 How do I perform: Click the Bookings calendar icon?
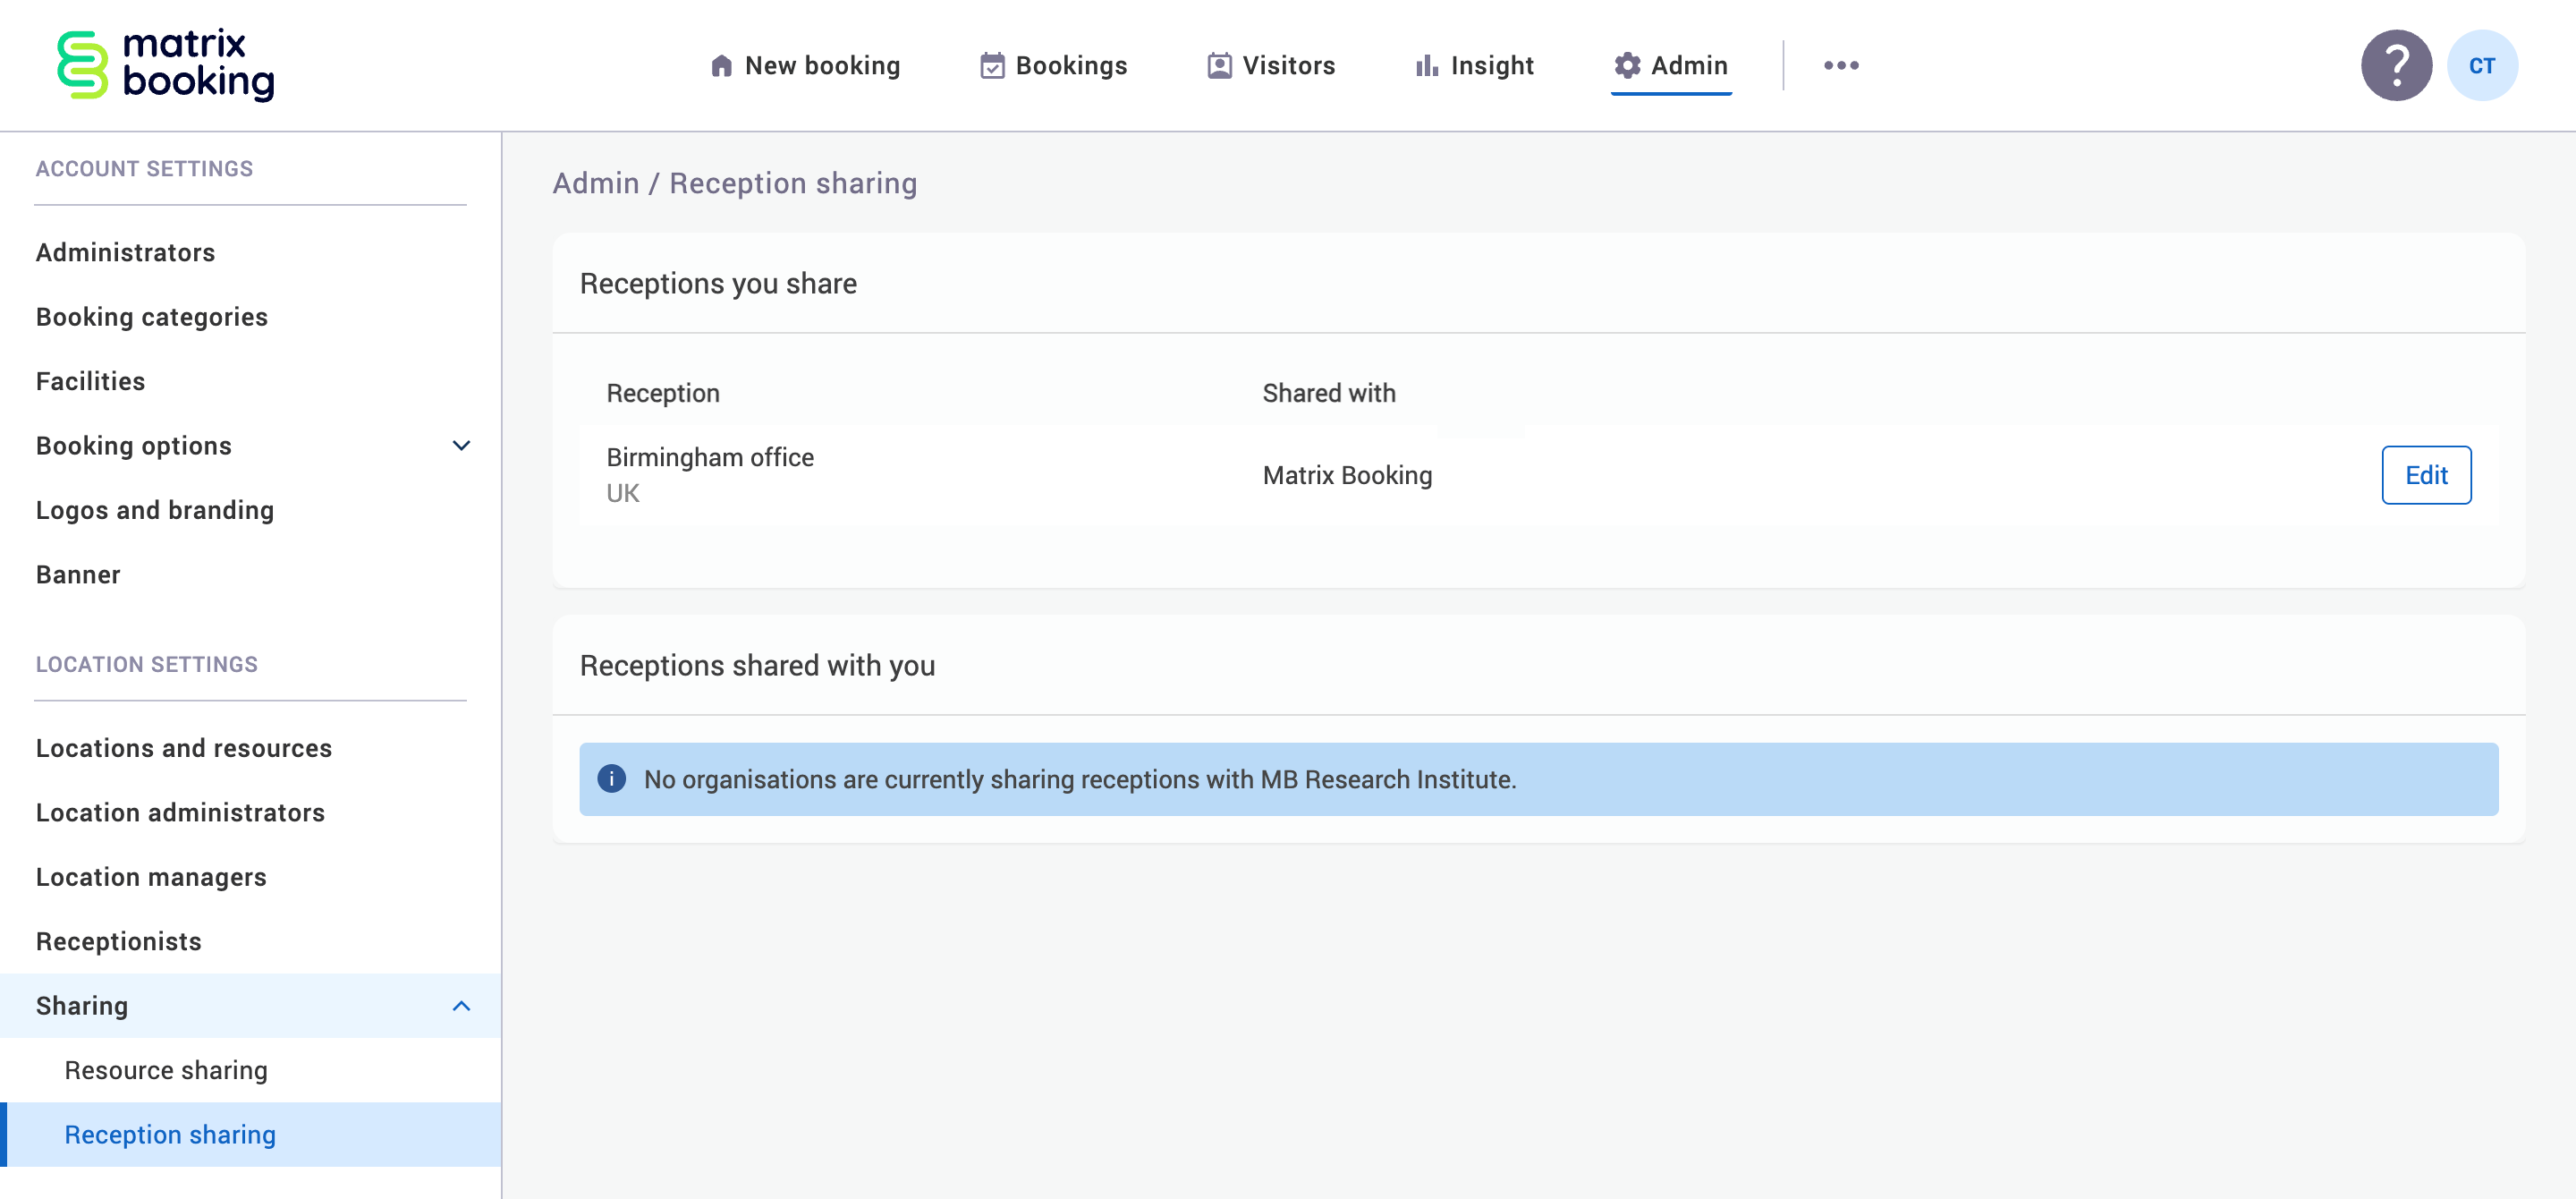coord(991,66)
